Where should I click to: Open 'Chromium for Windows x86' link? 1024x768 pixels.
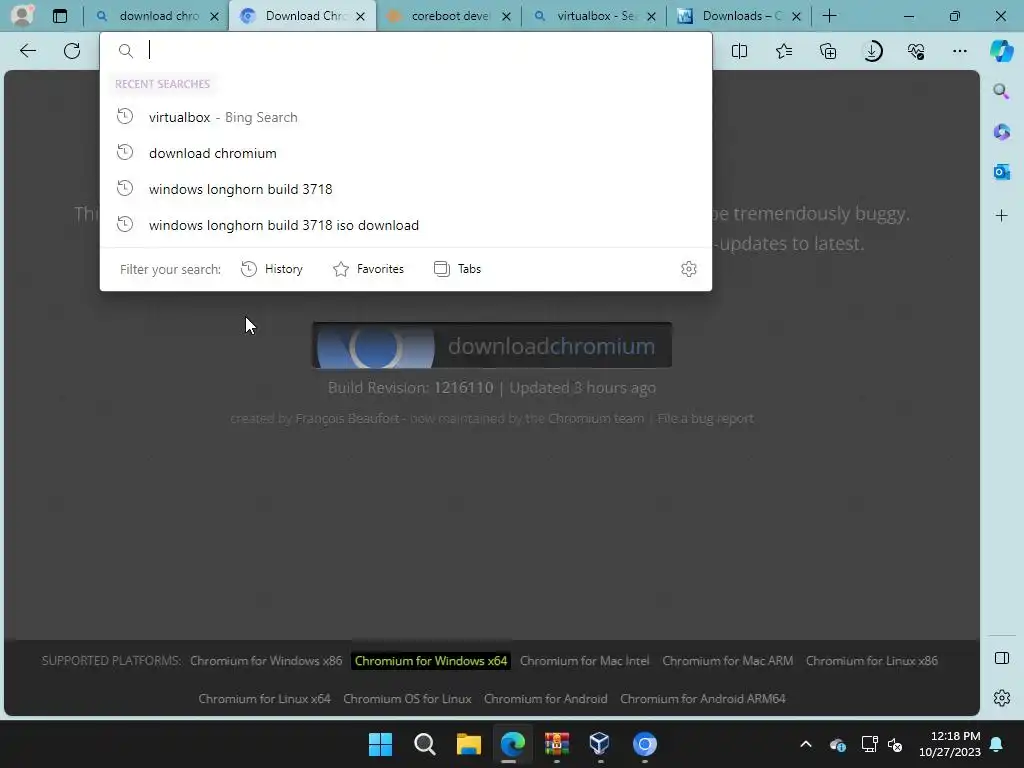point(266,661)
